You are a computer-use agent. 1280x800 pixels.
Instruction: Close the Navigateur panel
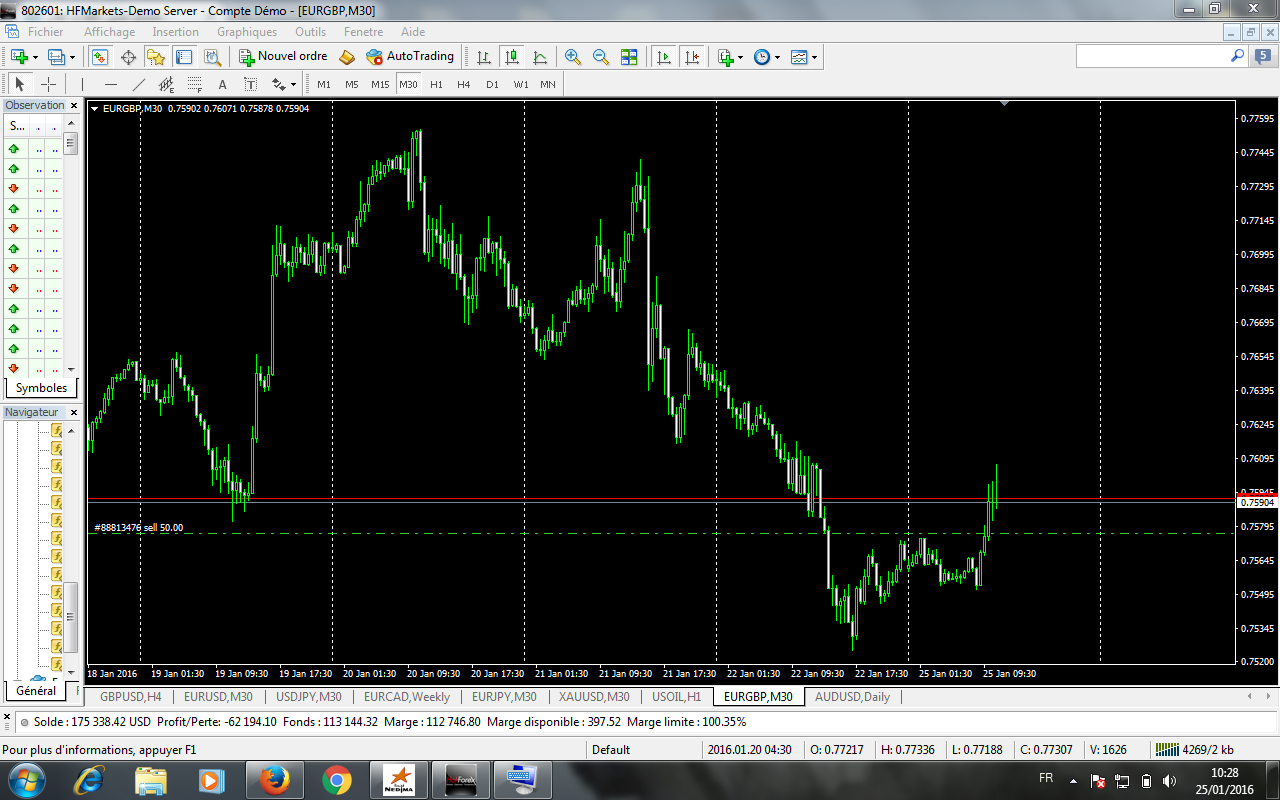[x=72, y=412]
